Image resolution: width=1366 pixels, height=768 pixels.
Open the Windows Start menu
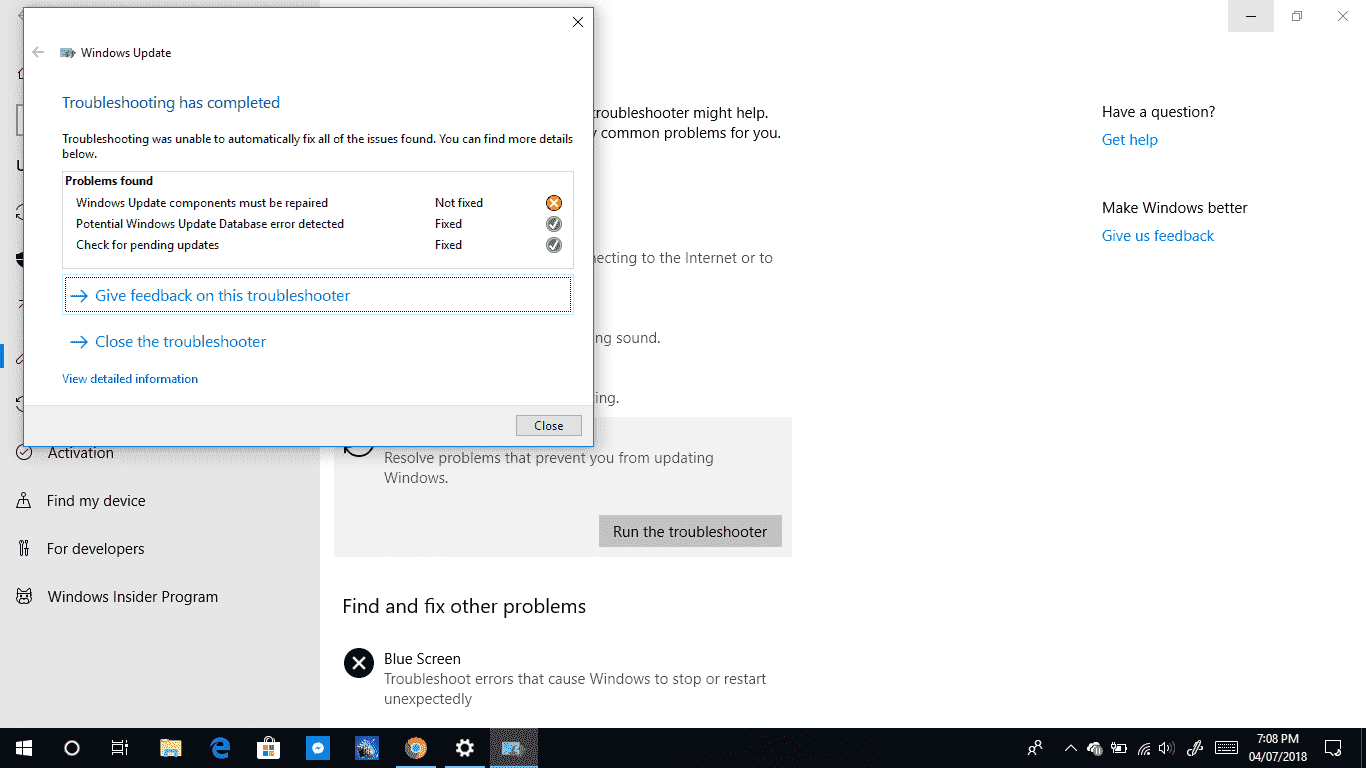pos(24,748)
